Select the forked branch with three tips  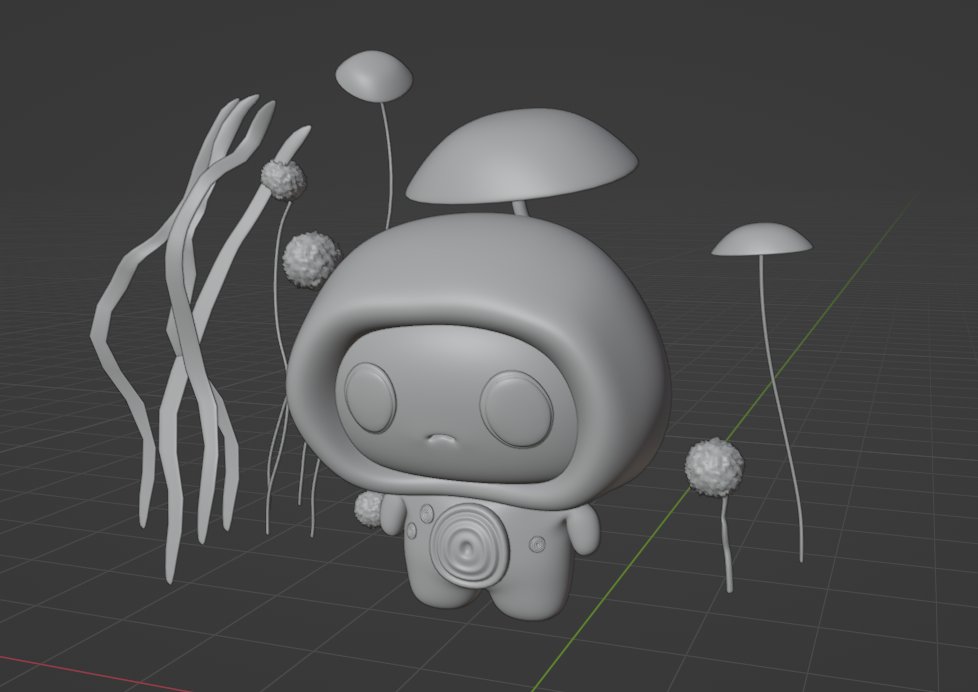(x=184, y=312)
